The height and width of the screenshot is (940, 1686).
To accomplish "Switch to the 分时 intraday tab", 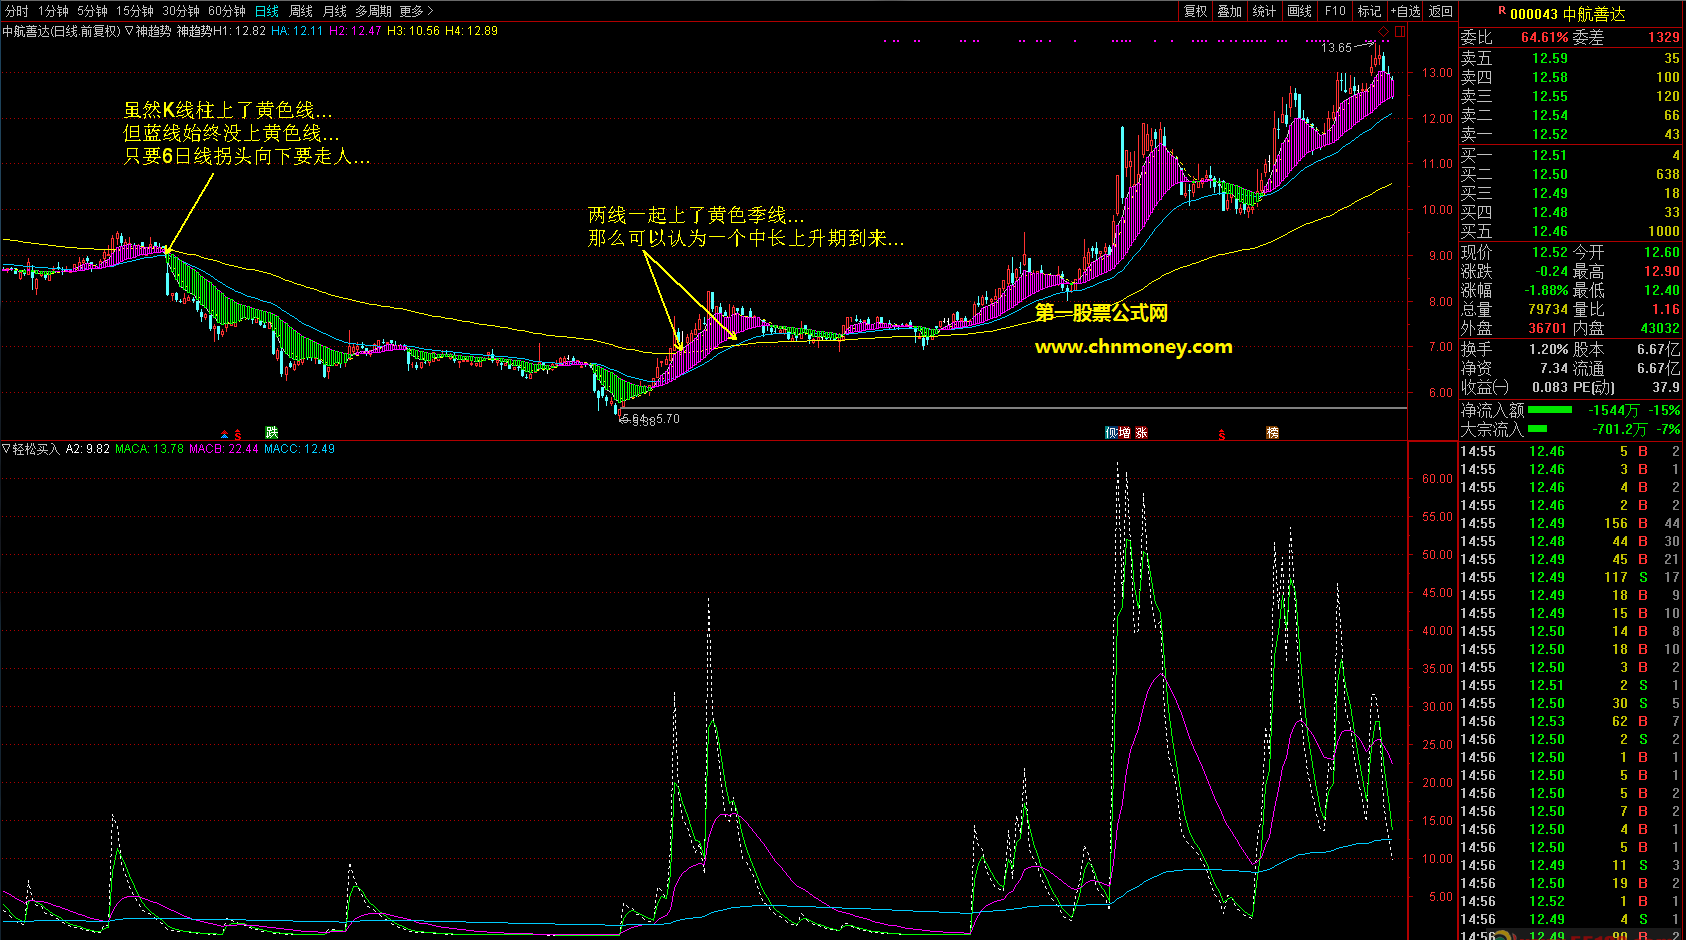I will point(16,11).
